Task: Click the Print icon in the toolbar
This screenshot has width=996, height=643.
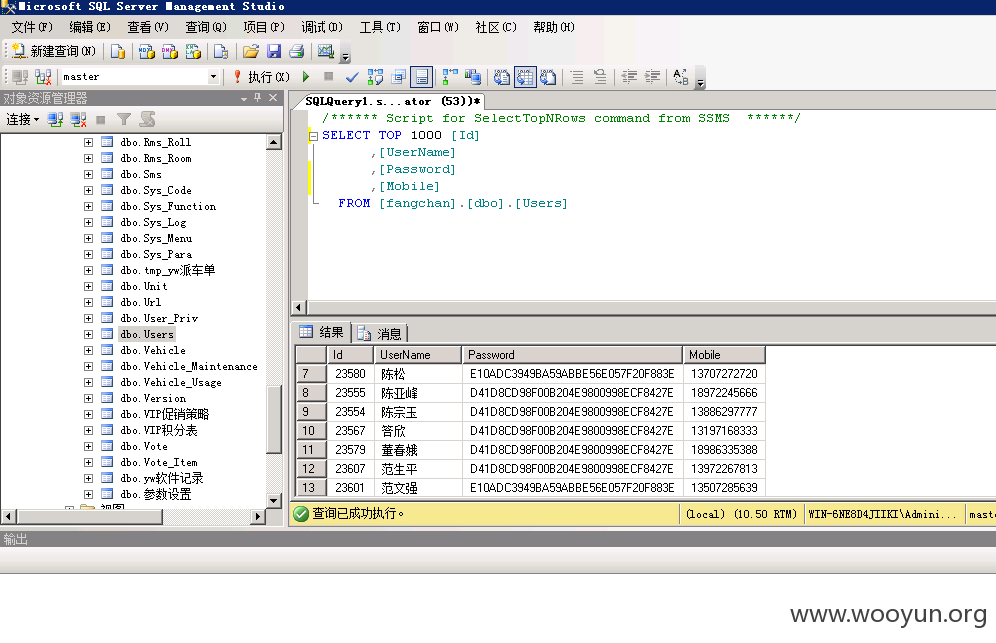Action: coord(297,51)
